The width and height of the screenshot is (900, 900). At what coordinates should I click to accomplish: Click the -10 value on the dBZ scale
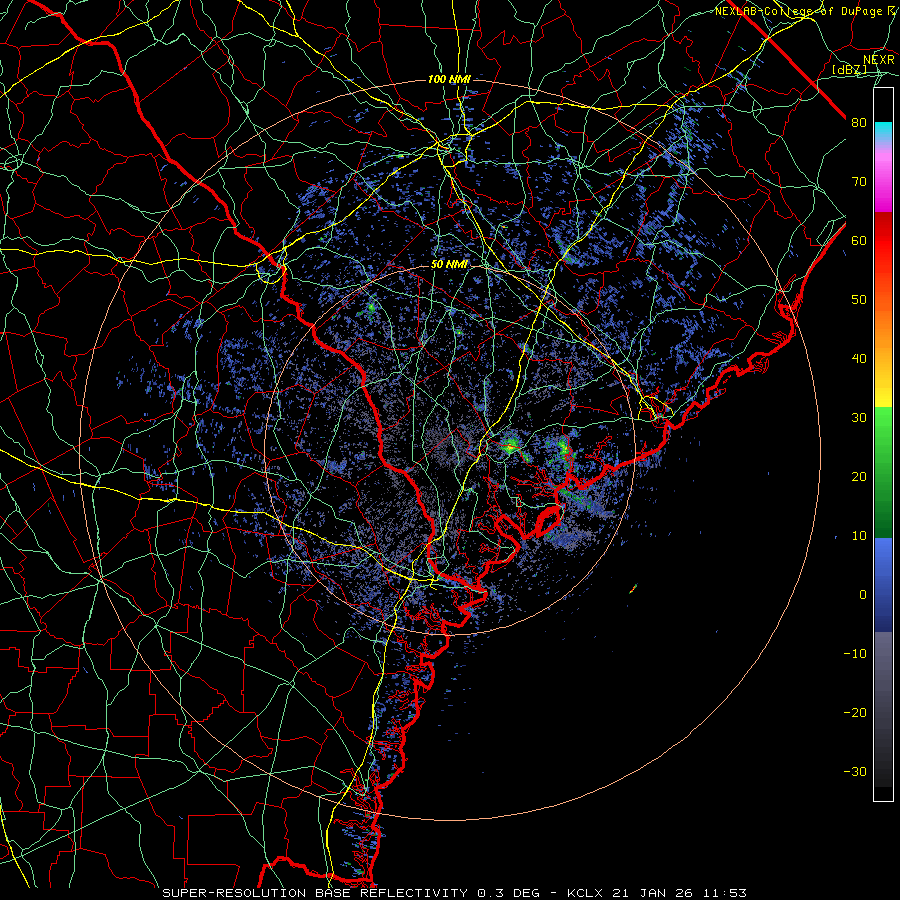[855, 653]
